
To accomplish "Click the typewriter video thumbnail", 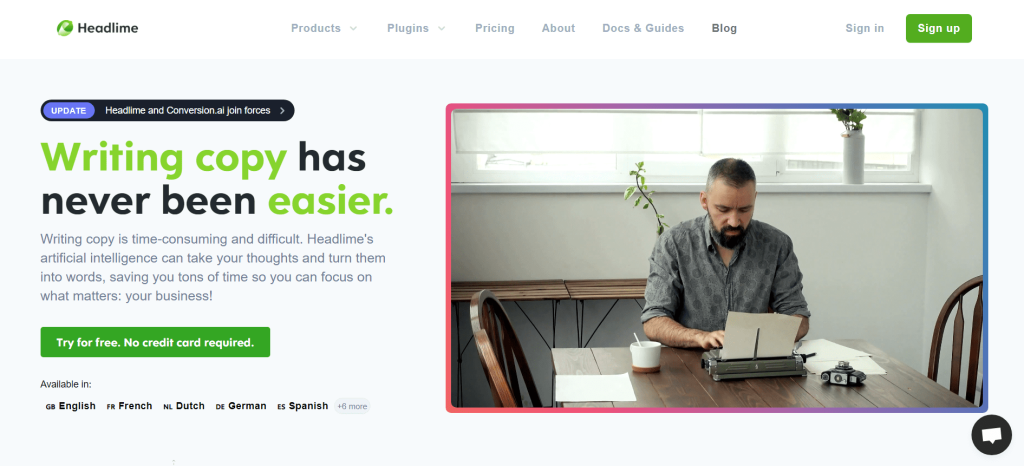I will [x=716, y=258].
